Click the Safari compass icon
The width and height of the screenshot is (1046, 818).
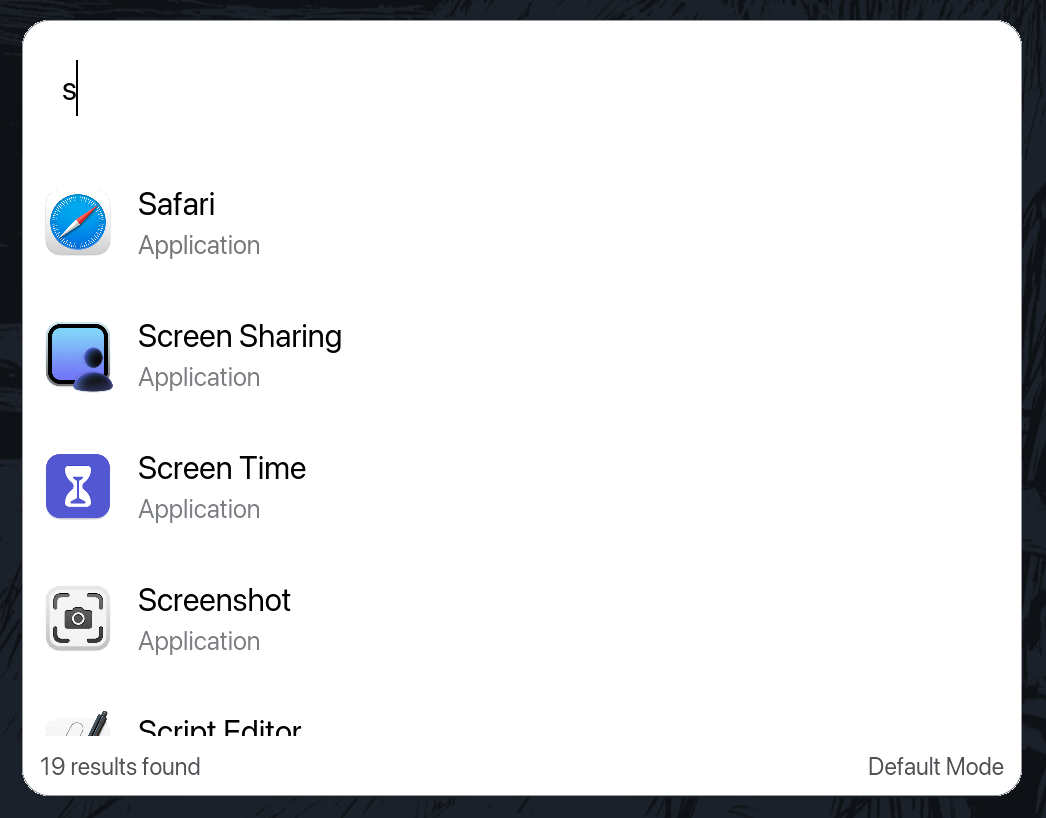pos(78,222)
